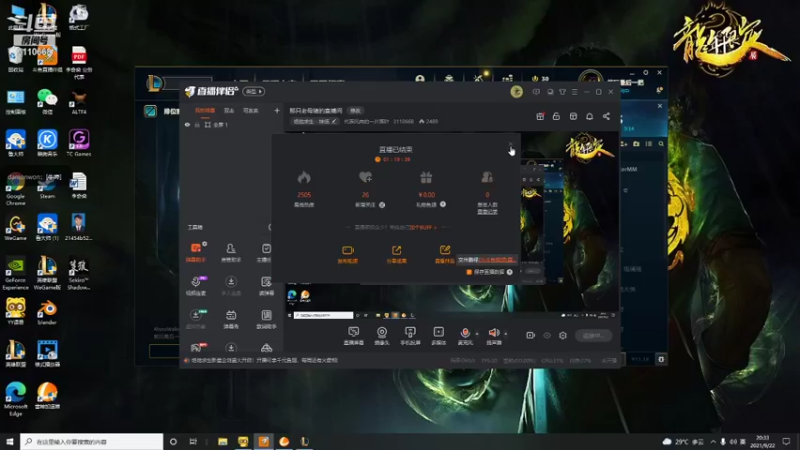Click the modify room title button
Image resolution: width=800 pixels, height=450 pixels.
pyautogui.click(x=355, y=110)
